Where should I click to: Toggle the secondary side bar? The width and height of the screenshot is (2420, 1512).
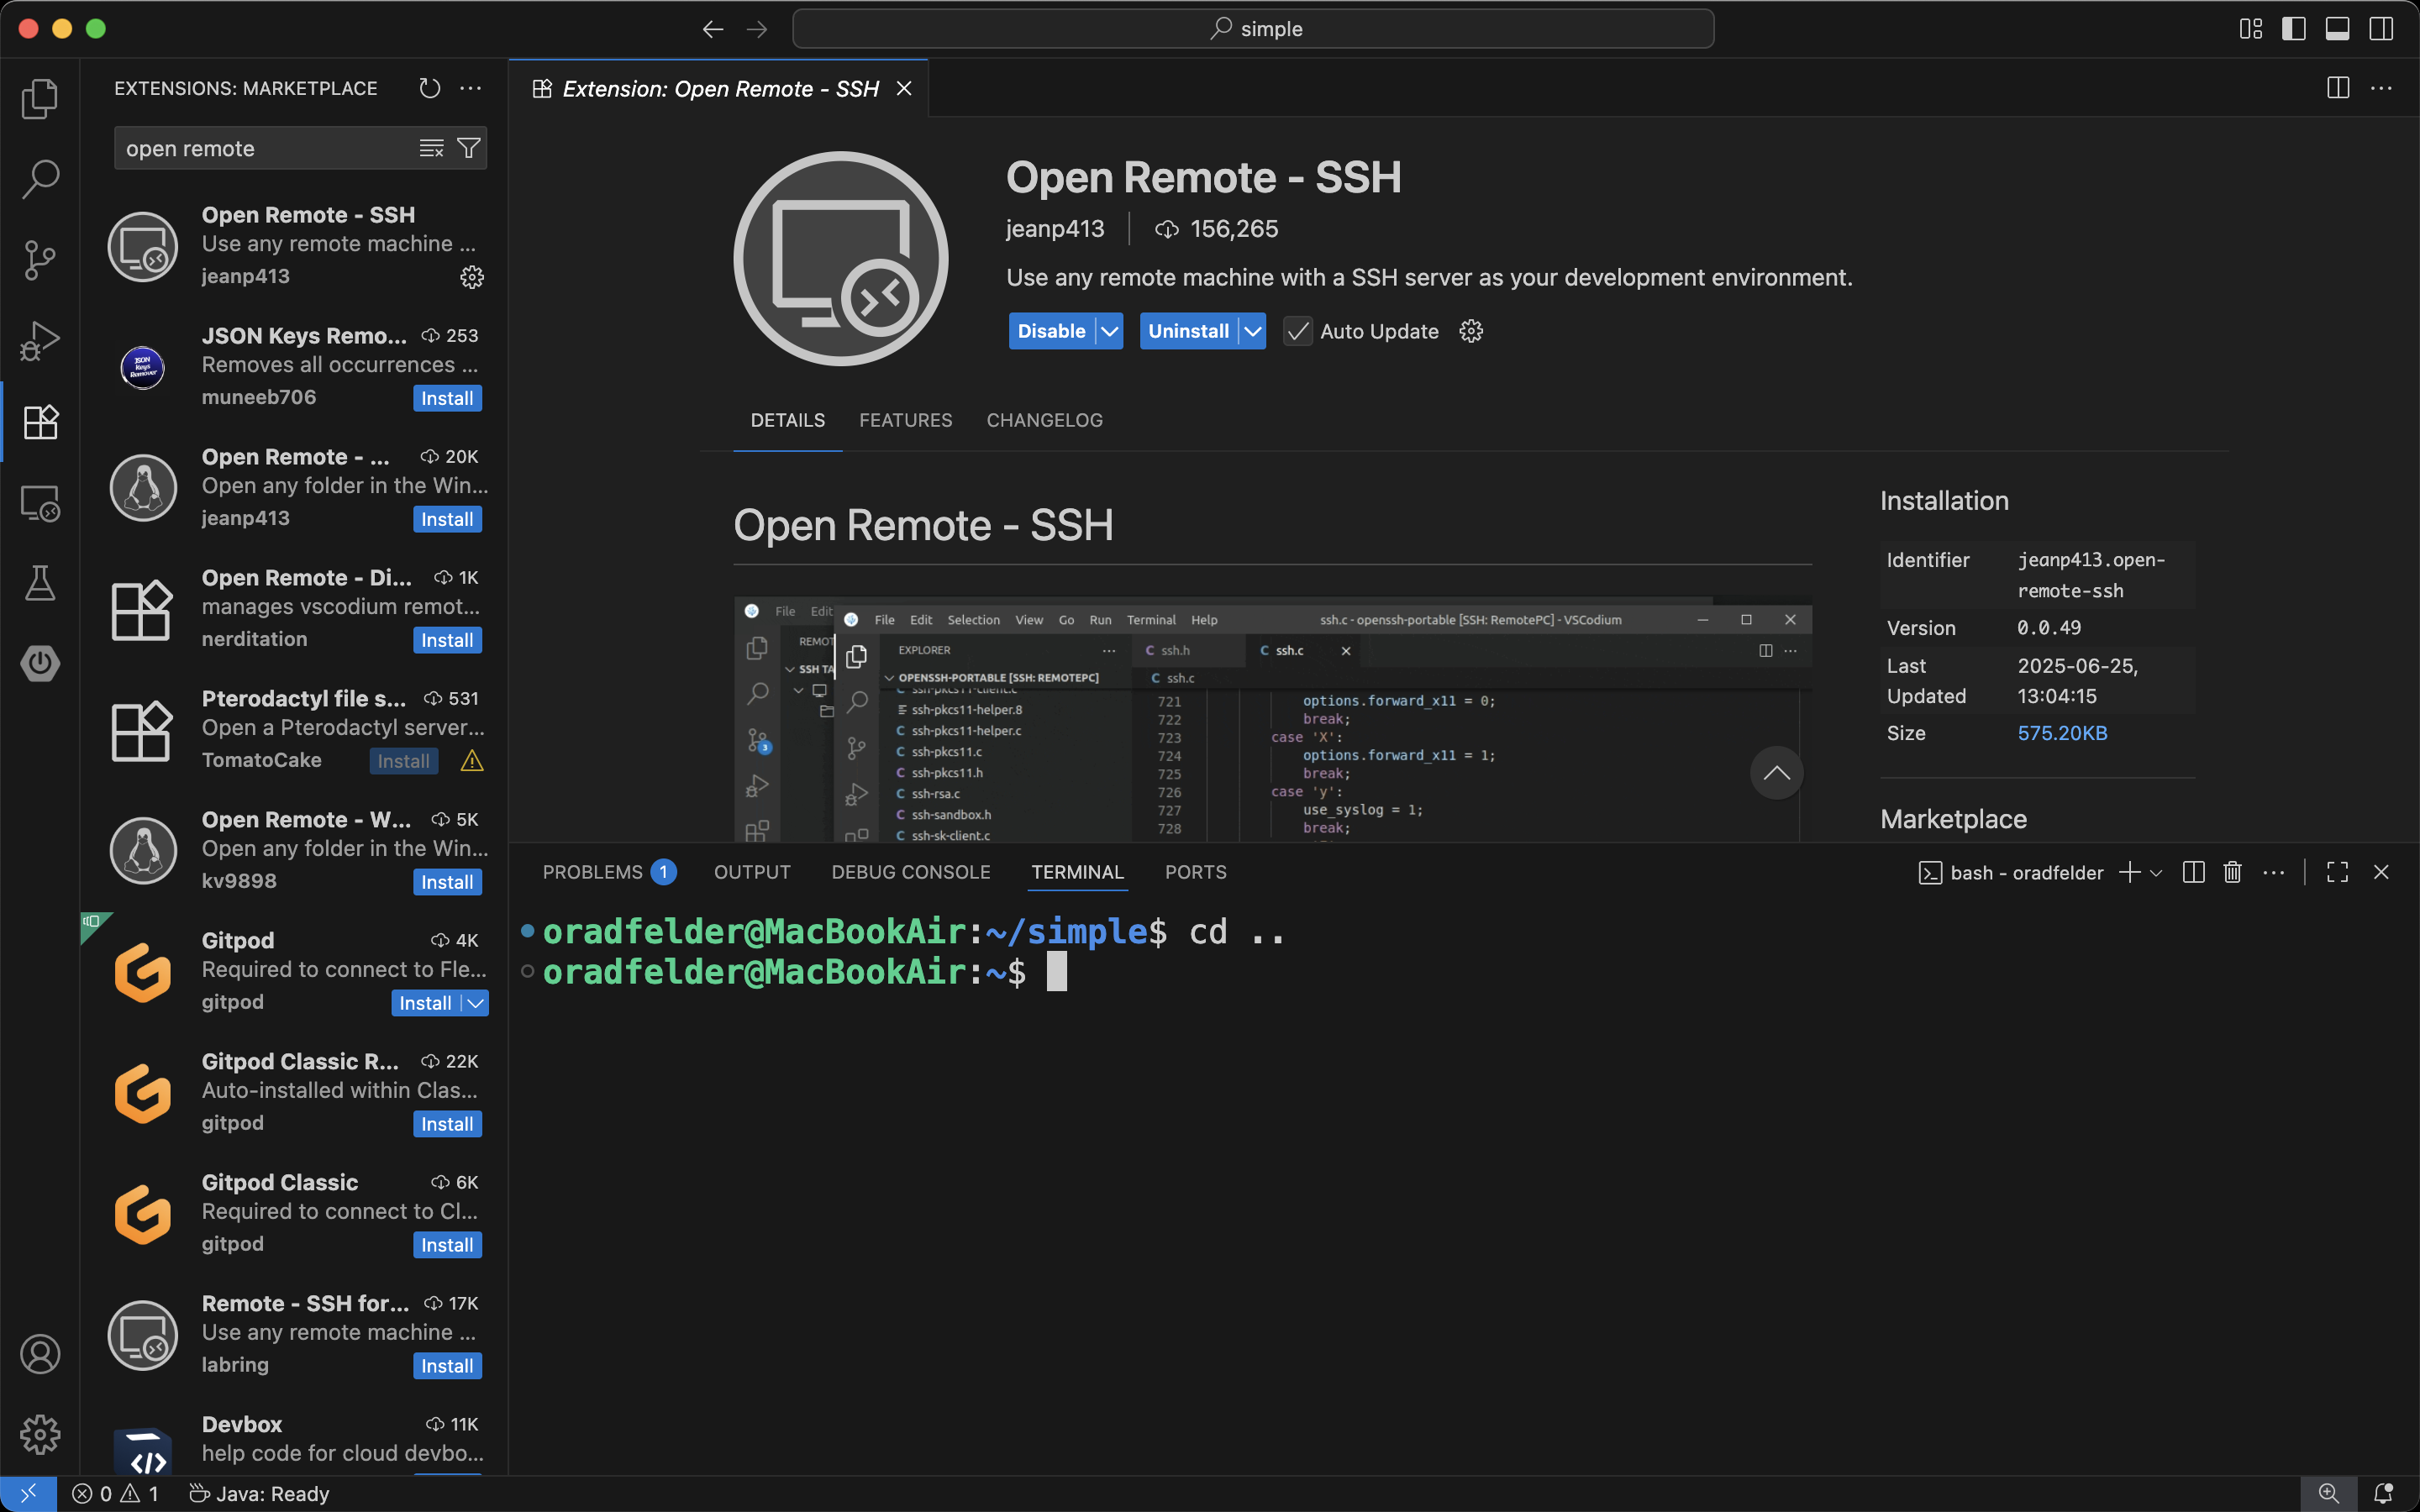2381,29
